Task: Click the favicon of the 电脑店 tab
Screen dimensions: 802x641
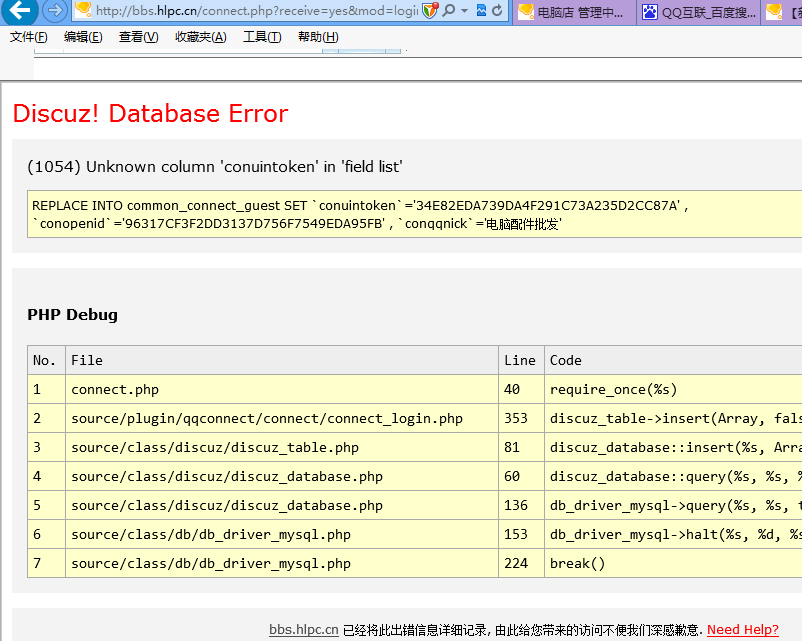Action: point(526,12)
